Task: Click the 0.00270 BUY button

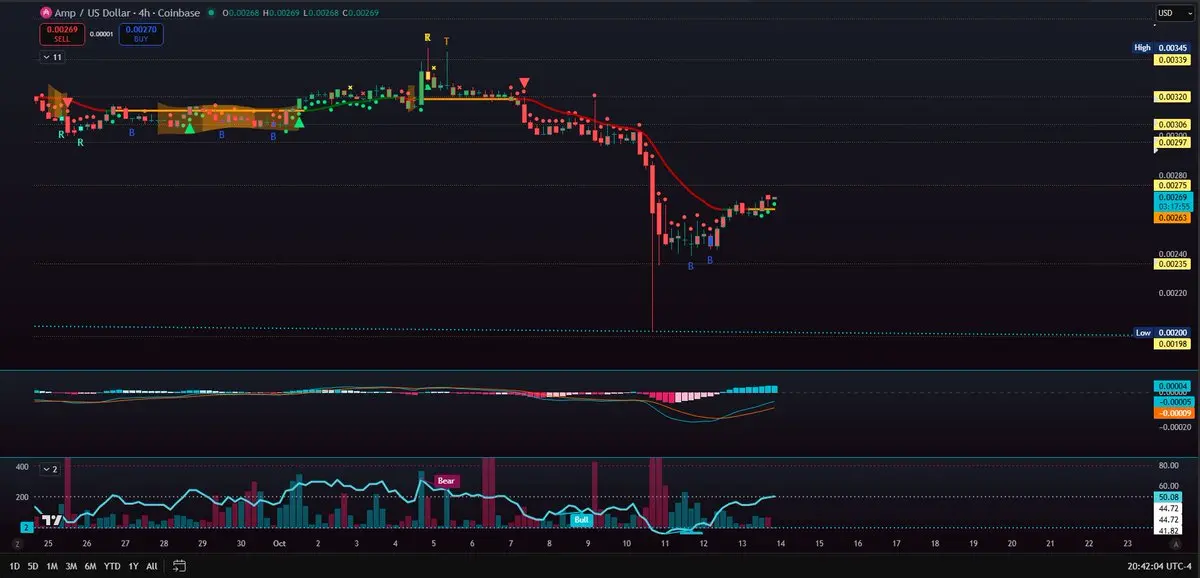Action: (x=142, y=34)
